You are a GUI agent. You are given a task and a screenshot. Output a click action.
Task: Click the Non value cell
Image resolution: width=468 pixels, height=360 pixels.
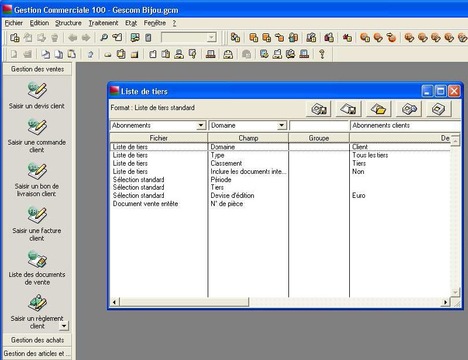click(x=358, y=171)
